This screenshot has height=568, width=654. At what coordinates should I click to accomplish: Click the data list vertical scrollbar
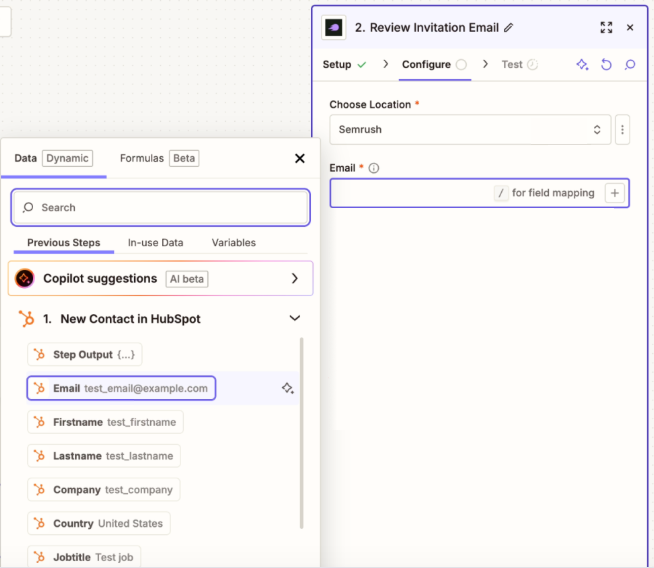pos(301,433)
